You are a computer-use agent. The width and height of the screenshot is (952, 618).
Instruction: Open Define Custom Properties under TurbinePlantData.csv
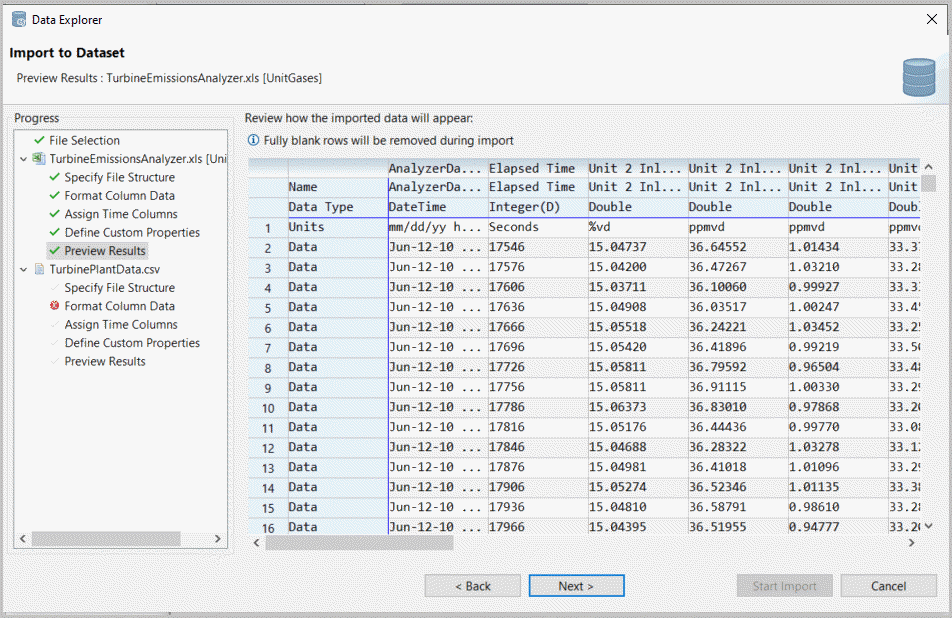point(132,343)
